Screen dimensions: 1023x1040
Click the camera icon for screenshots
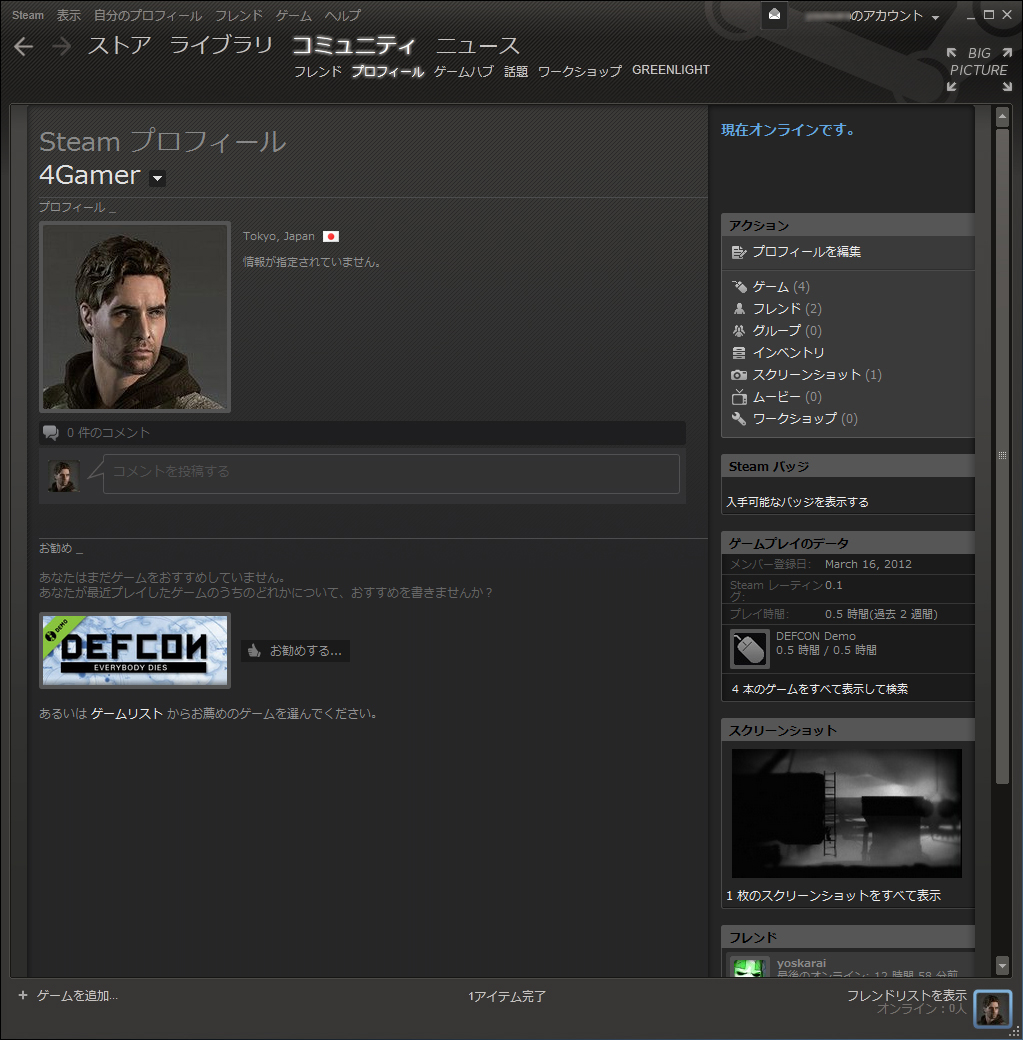739,375
